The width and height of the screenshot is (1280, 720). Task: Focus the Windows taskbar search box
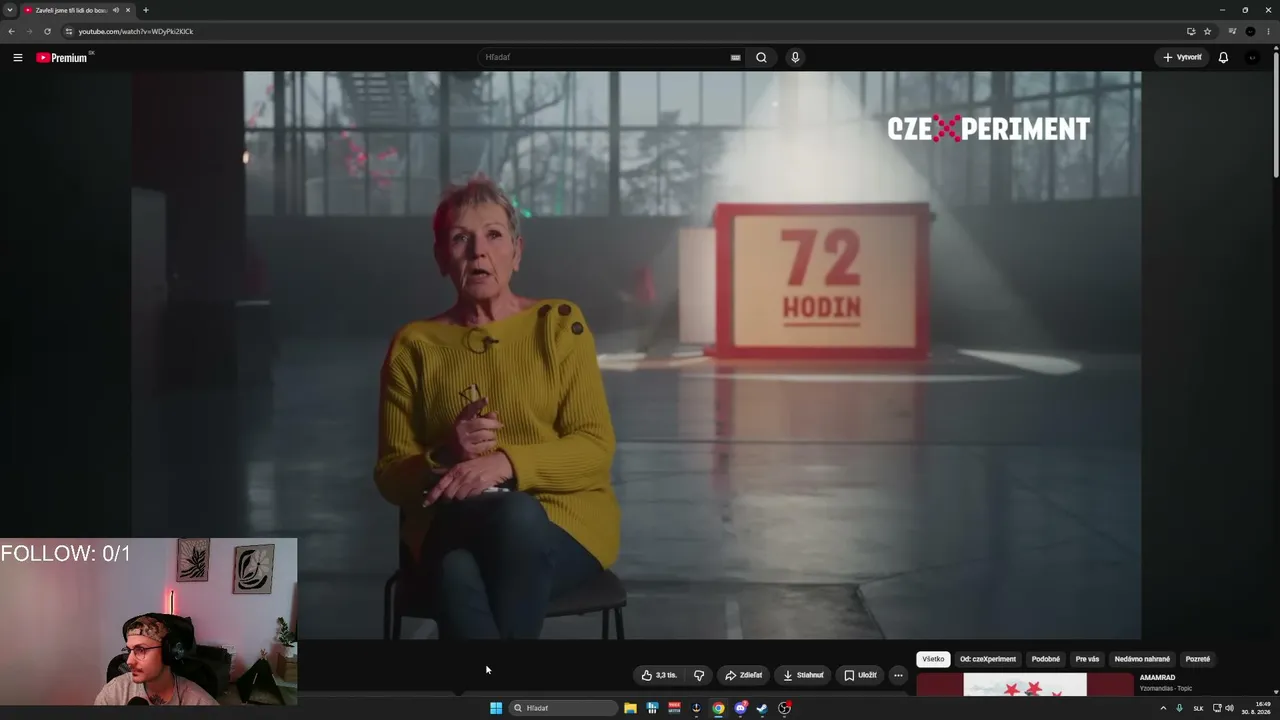(563, 708)
